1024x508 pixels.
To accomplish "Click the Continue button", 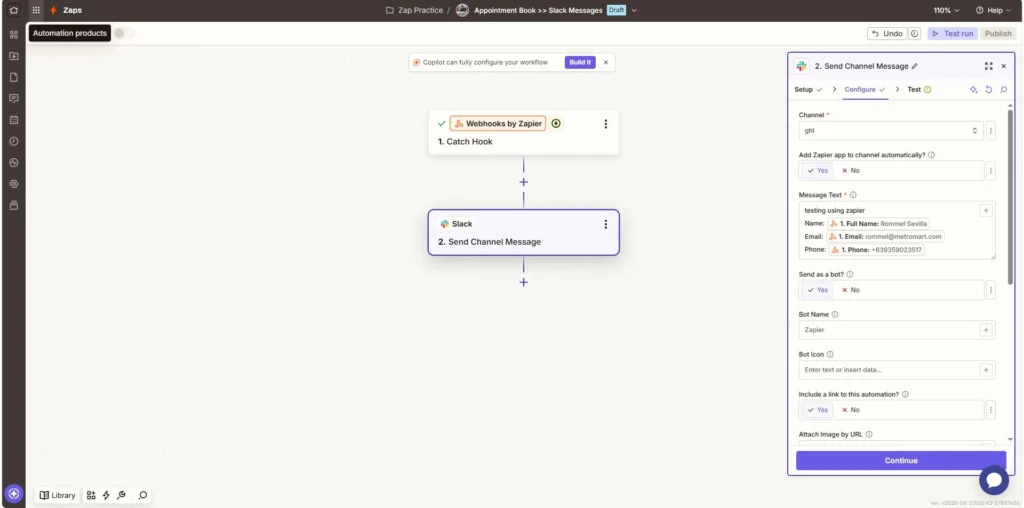I will [x=901, y=460].
